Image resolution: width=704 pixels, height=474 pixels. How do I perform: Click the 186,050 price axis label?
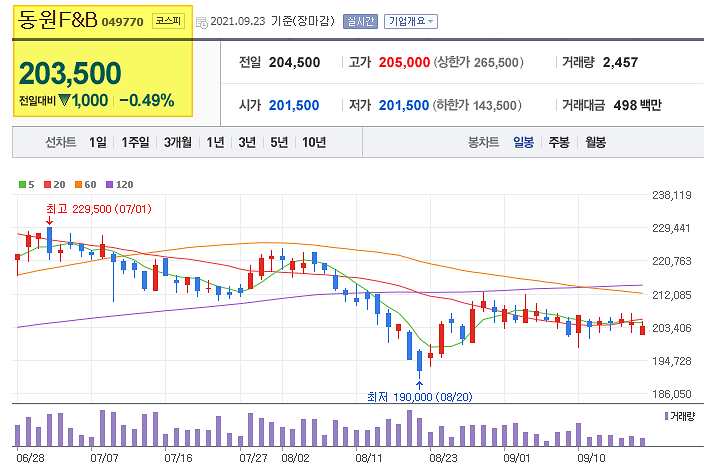click(672, 394)
